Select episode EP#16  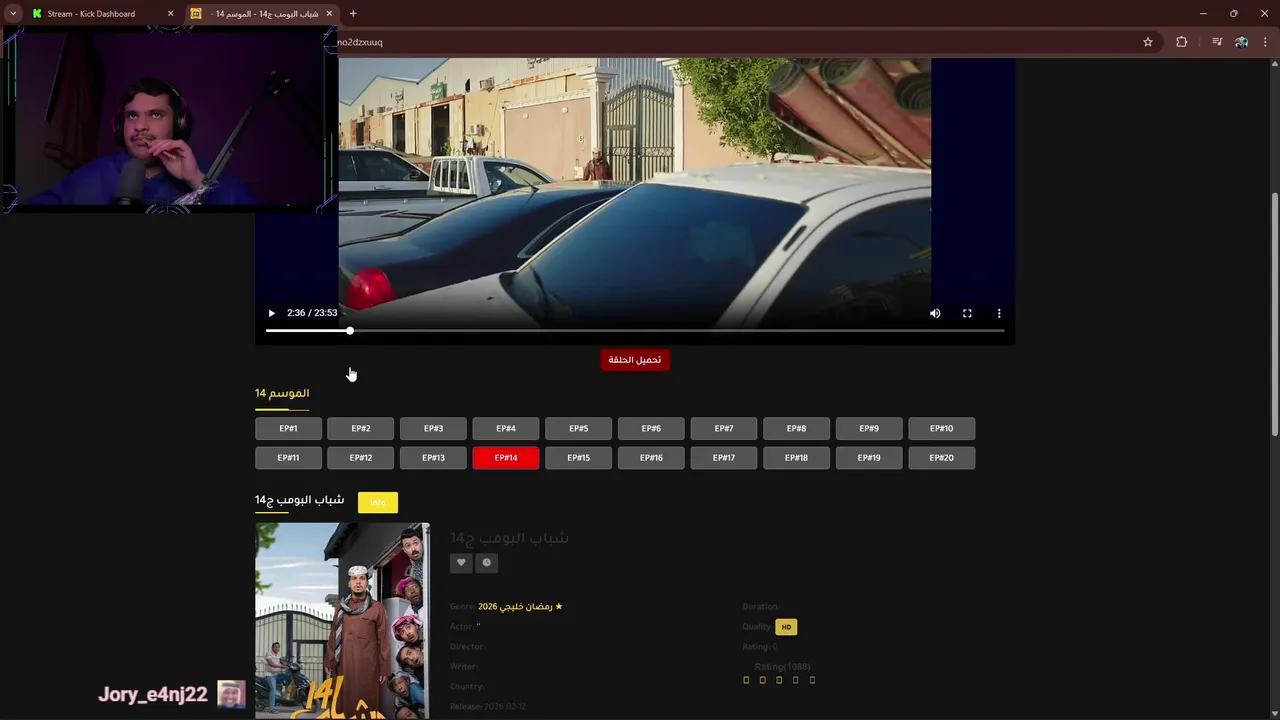651,458
